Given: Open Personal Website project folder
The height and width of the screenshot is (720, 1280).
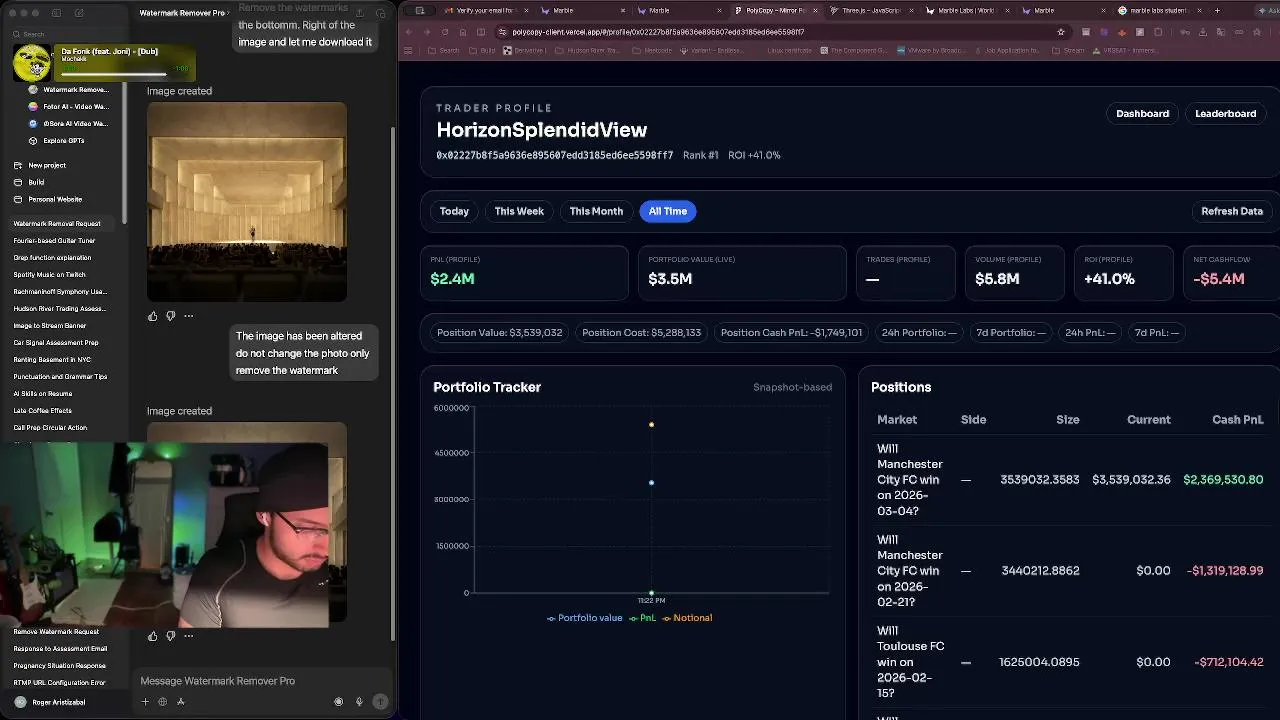Looking at the screenshot, I should click(48, 199).
